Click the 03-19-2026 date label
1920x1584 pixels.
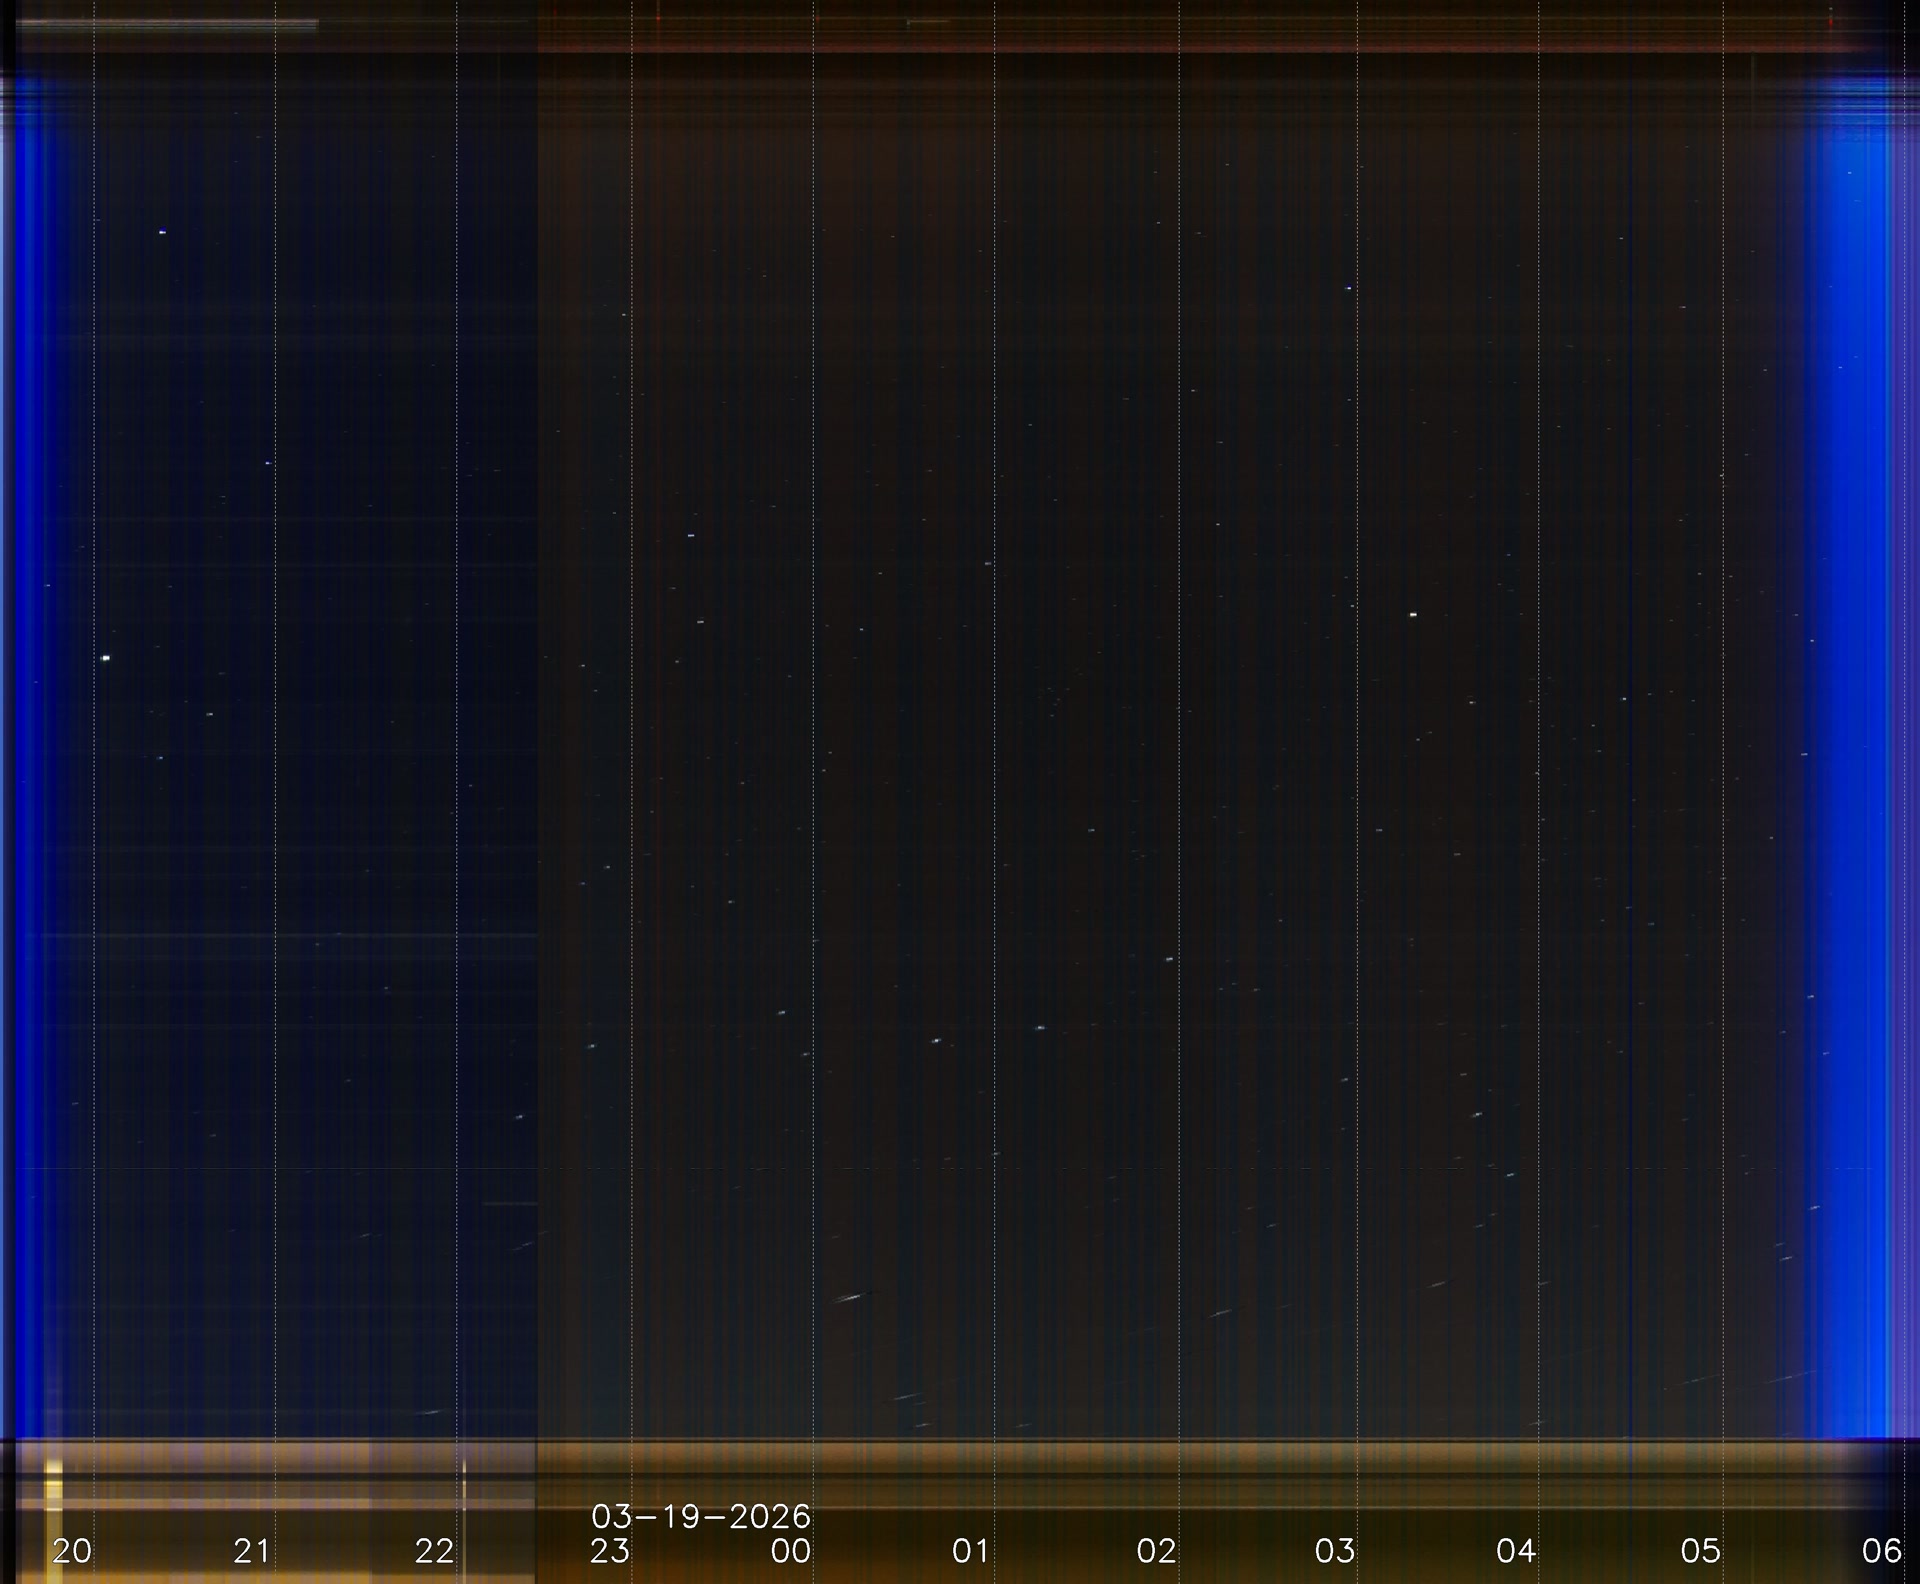tap(700, 1517)
